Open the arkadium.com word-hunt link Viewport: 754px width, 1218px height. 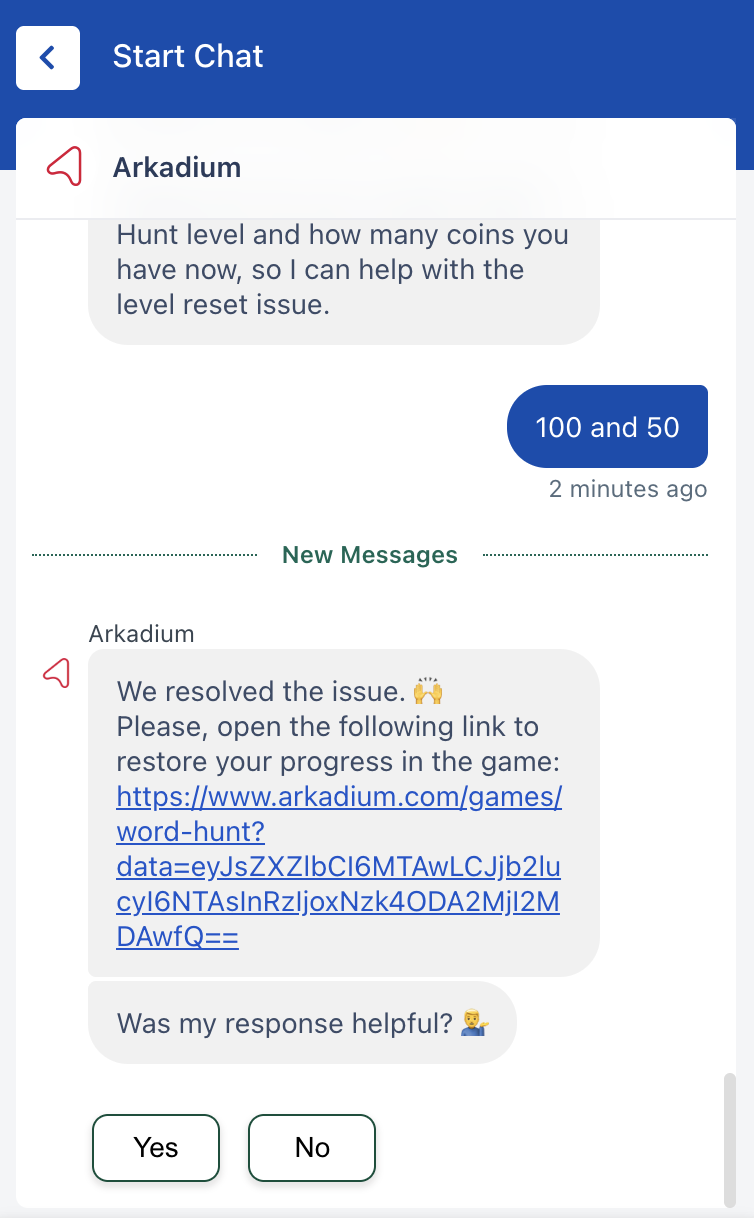(x=339, y=867)
